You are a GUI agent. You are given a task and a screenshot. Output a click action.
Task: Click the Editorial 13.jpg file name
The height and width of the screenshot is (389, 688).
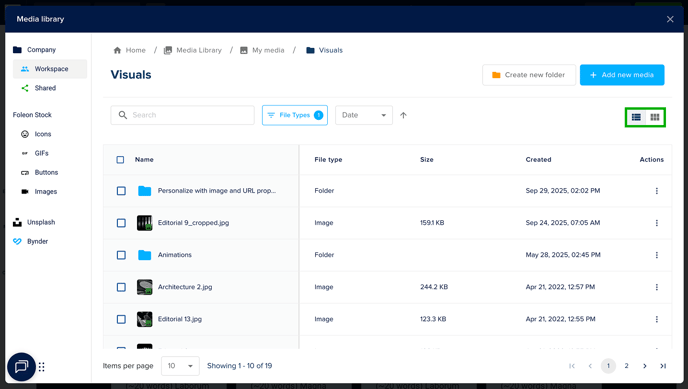(x=180, y=319)
